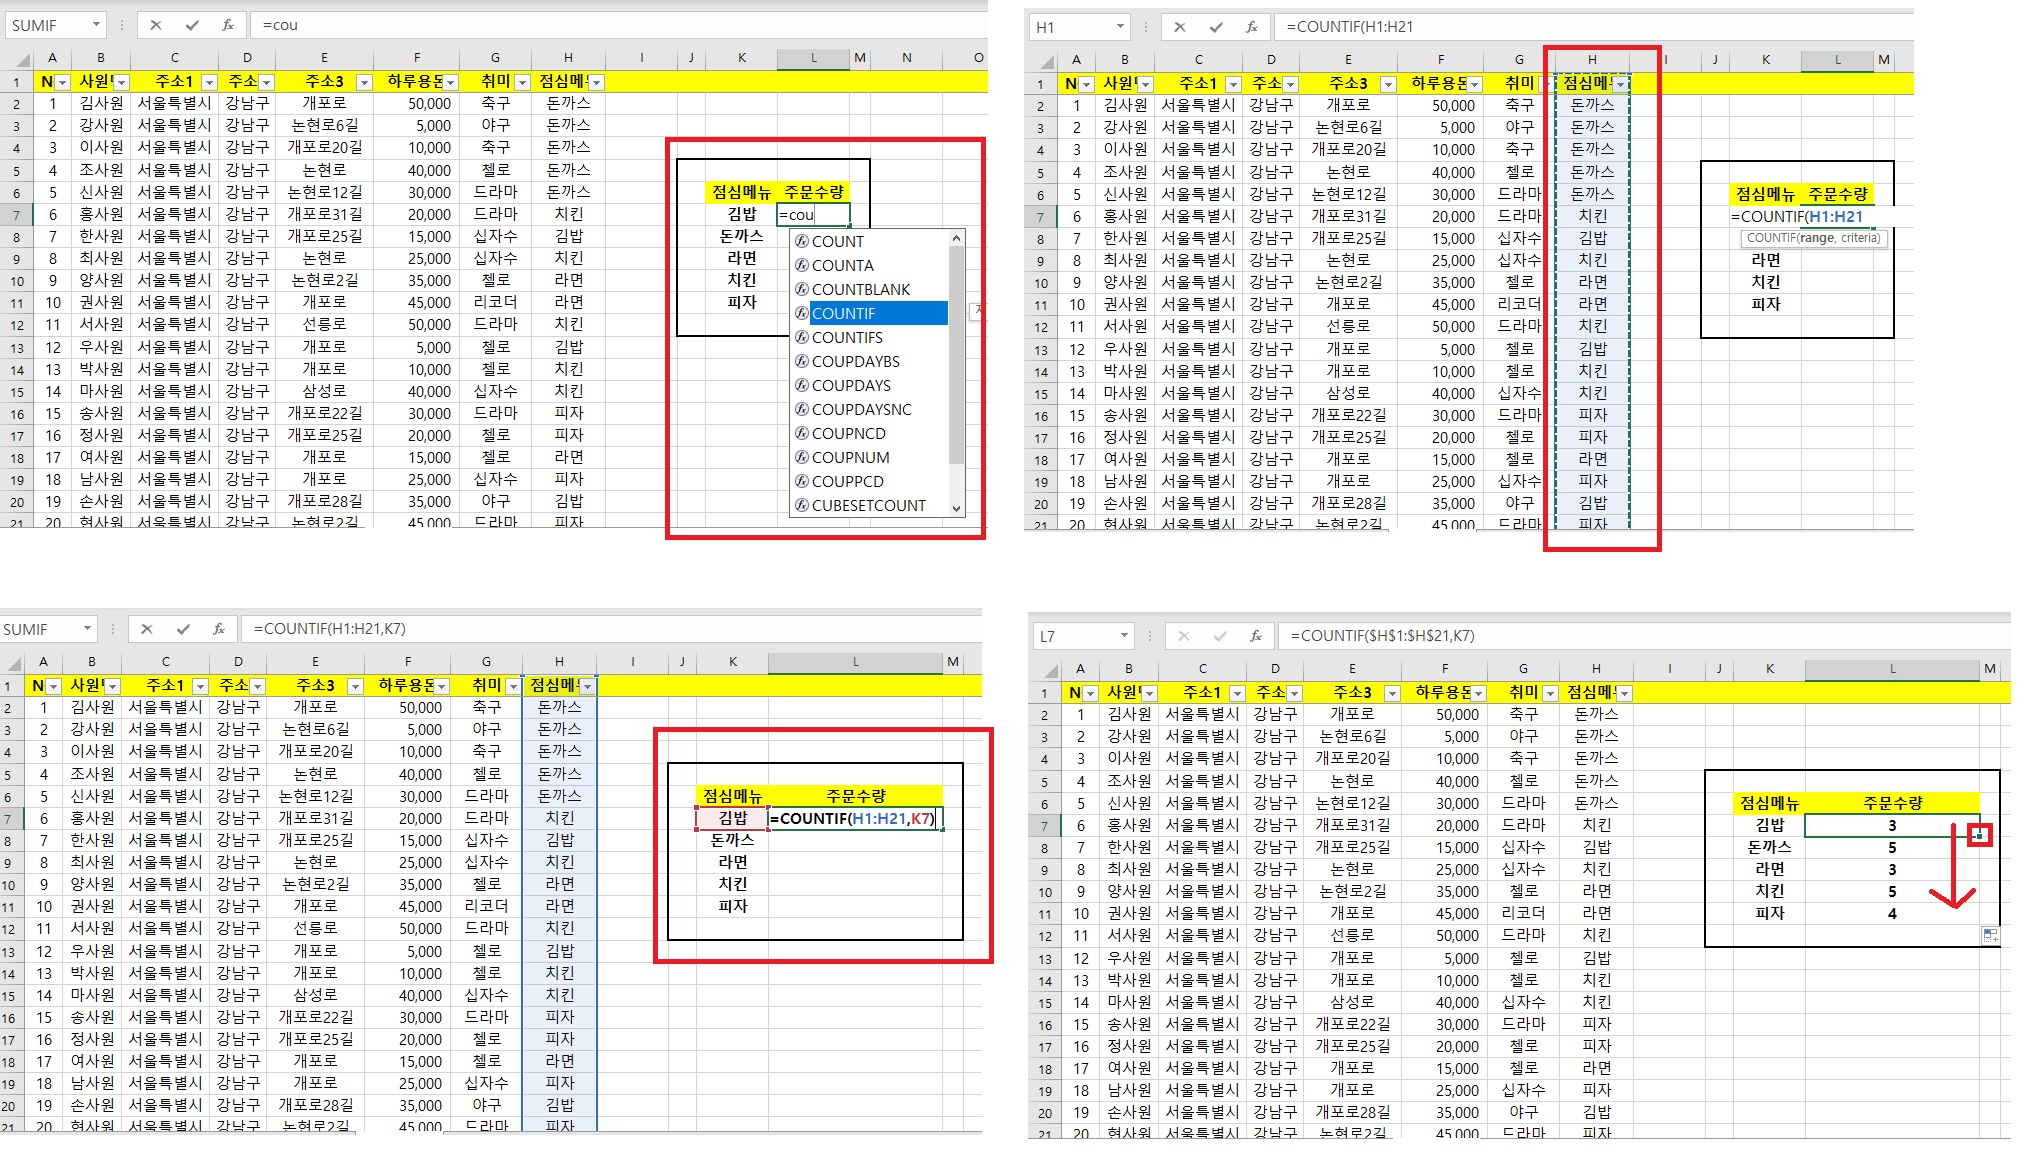Click Auto Fill Options icon below the 피자 count
Viewport: 2032px width, 1172px height.
(x=1990, y=936)
